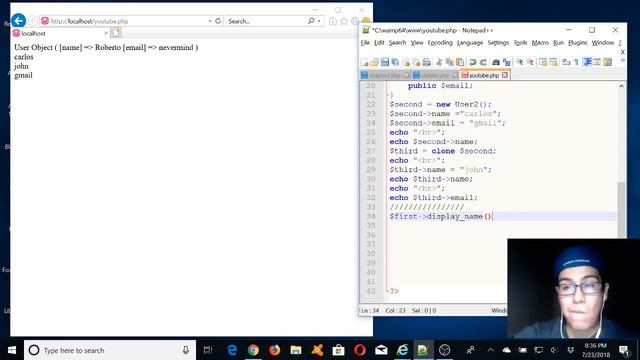640x360 pixels.
Task: Click the magnifier search icon in browser
Action: click(x=311, y=21)
